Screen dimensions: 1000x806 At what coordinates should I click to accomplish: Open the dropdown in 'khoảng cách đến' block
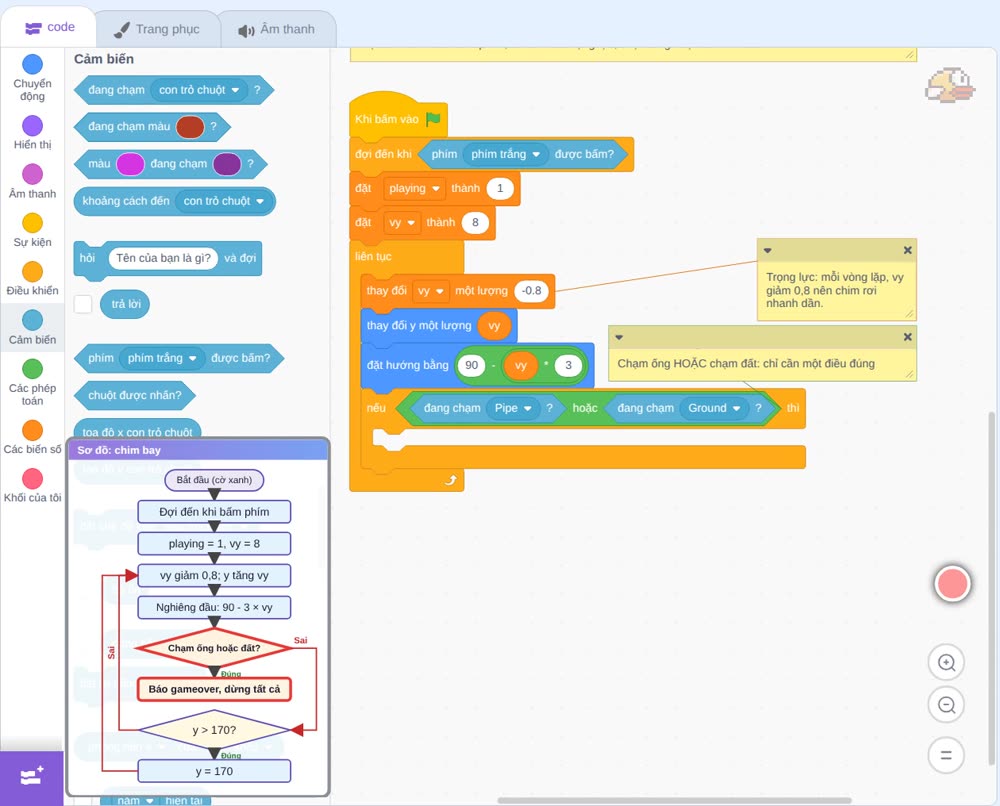click(x=223, y=201)
